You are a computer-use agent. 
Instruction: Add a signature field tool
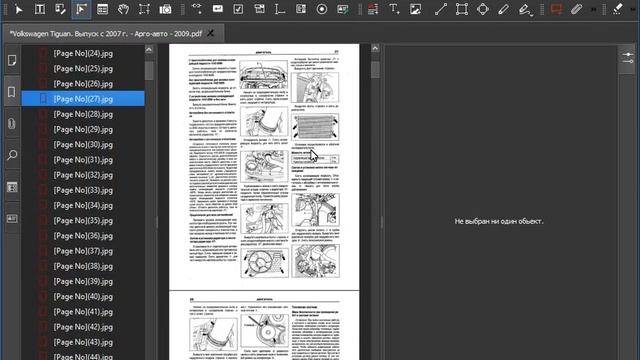tap(343, 9)
